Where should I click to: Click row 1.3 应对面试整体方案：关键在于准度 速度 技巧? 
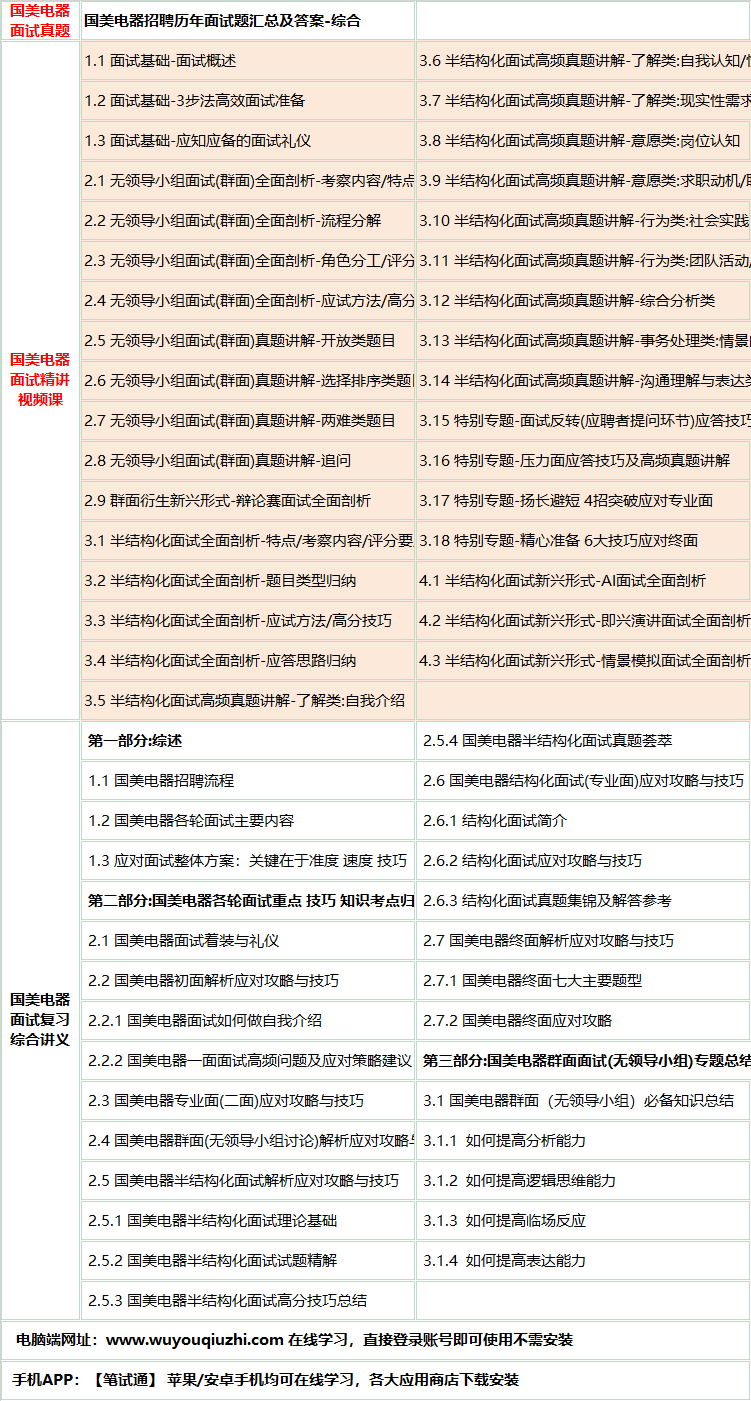248,860
